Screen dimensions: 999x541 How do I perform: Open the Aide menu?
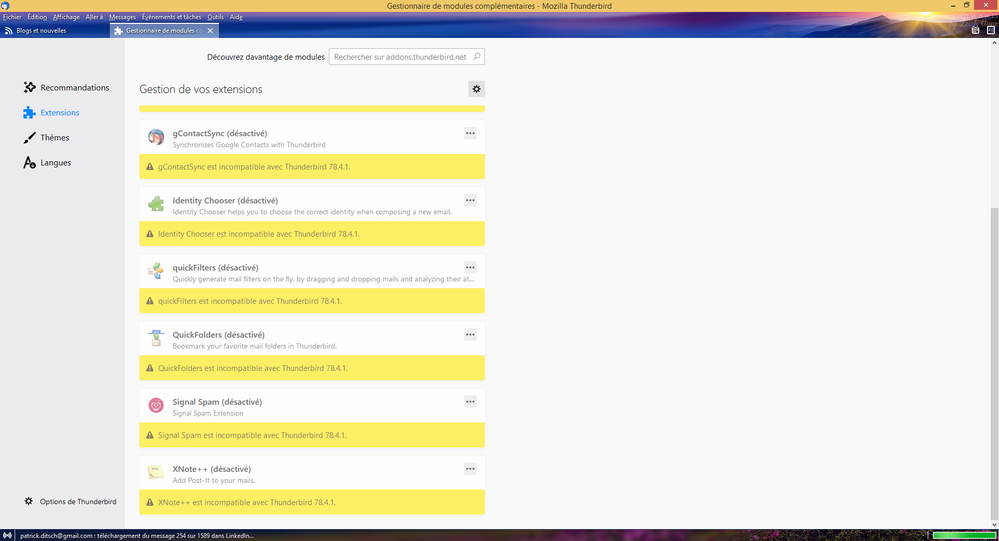(236, 17)
